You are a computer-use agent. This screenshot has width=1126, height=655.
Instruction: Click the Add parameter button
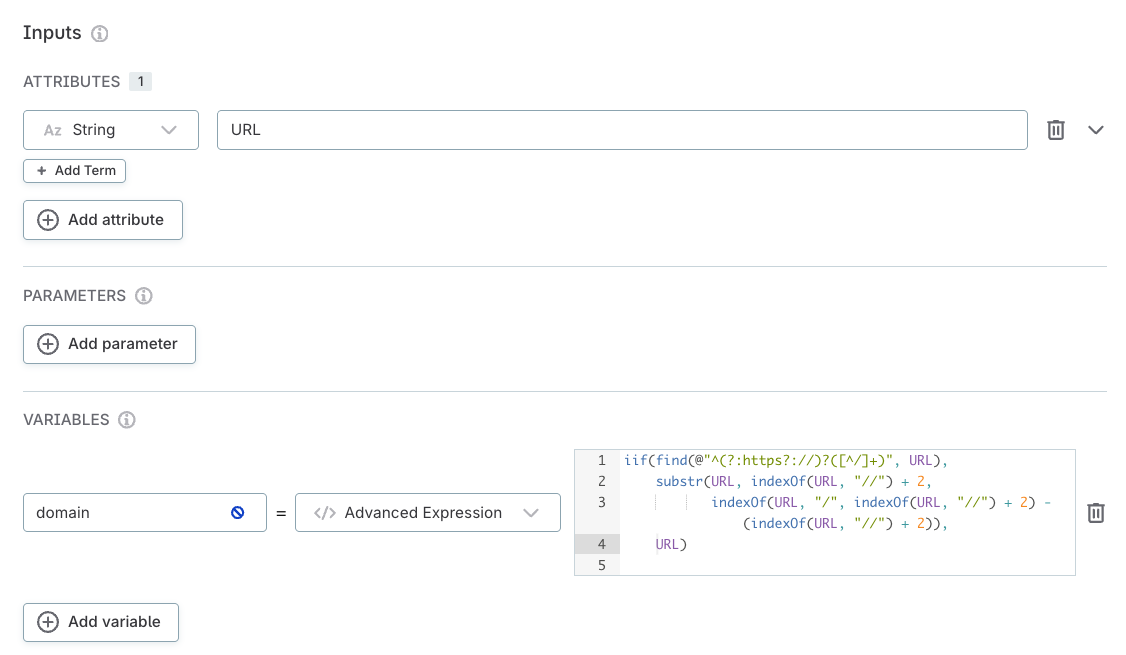109,344
